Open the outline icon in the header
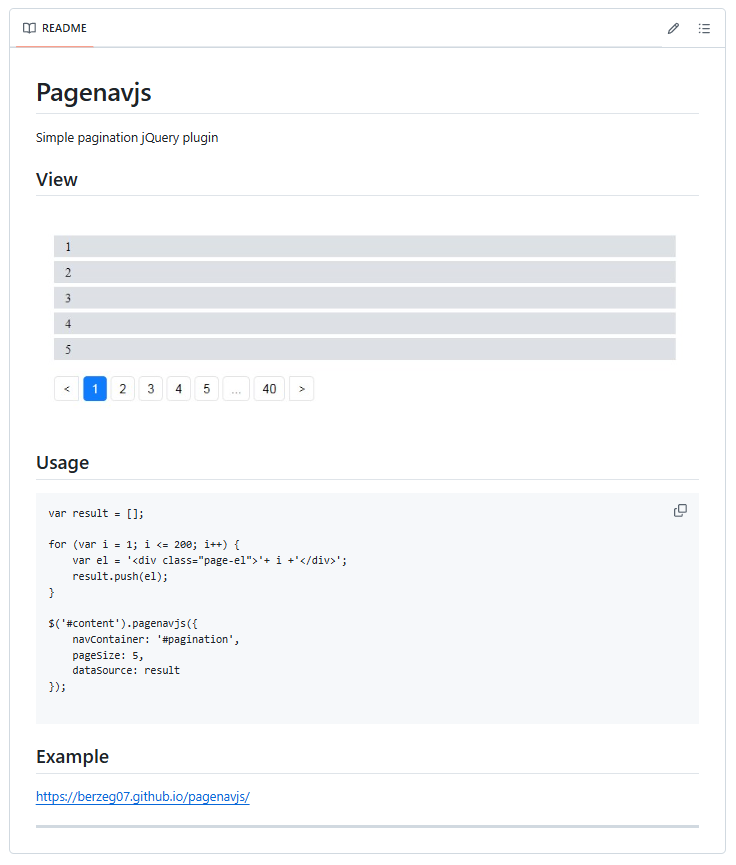Screen dimensions: 736x865 pyautogui.click(x=705, y=29)
